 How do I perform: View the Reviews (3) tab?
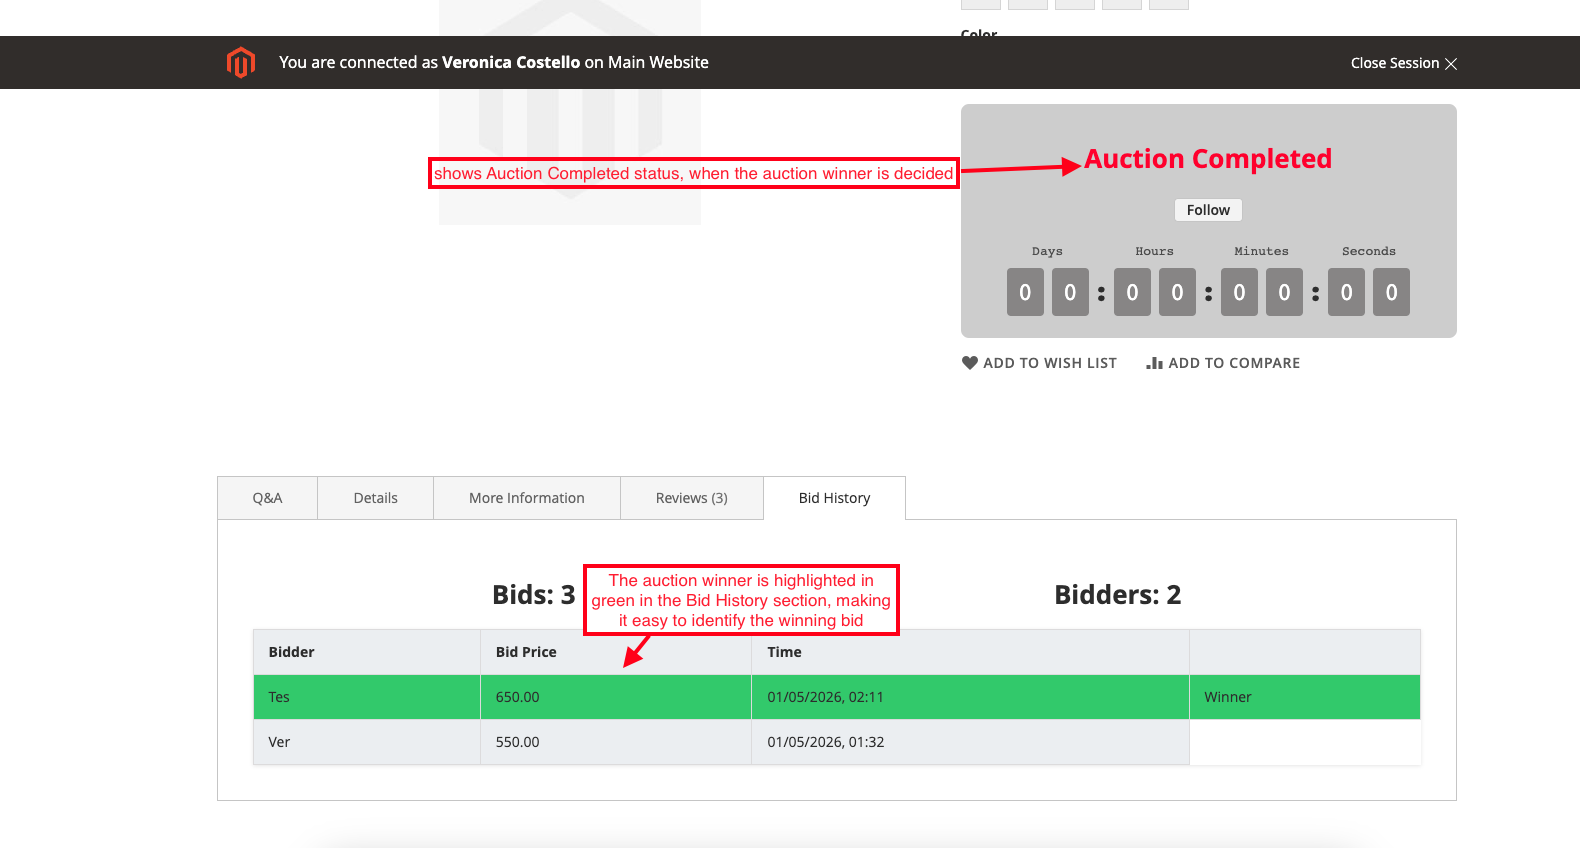pos(691,498)
